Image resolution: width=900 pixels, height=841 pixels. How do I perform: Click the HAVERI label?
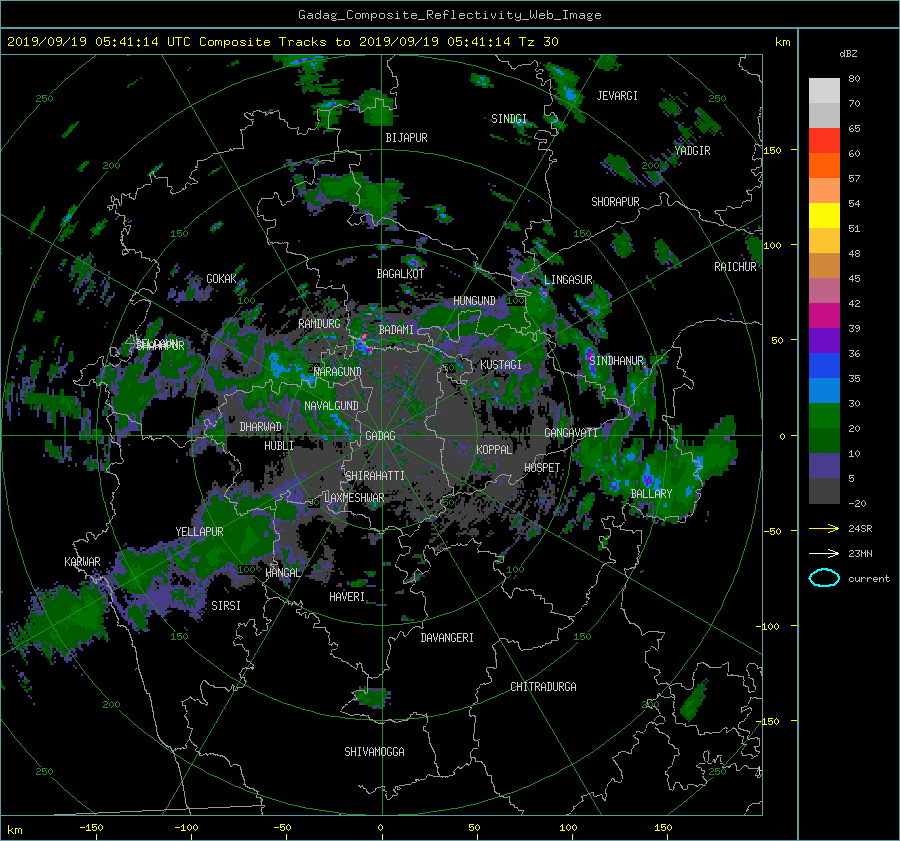(347, 597)
